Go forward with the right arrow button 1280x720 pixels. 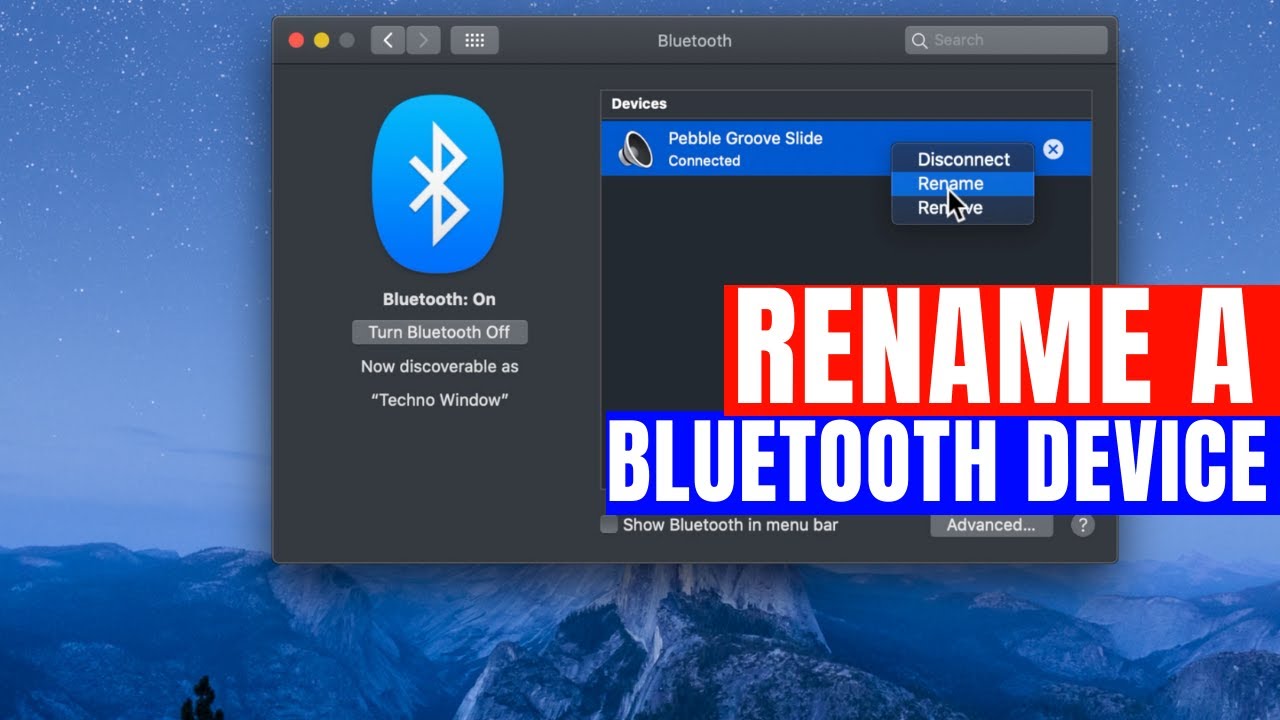423,40
